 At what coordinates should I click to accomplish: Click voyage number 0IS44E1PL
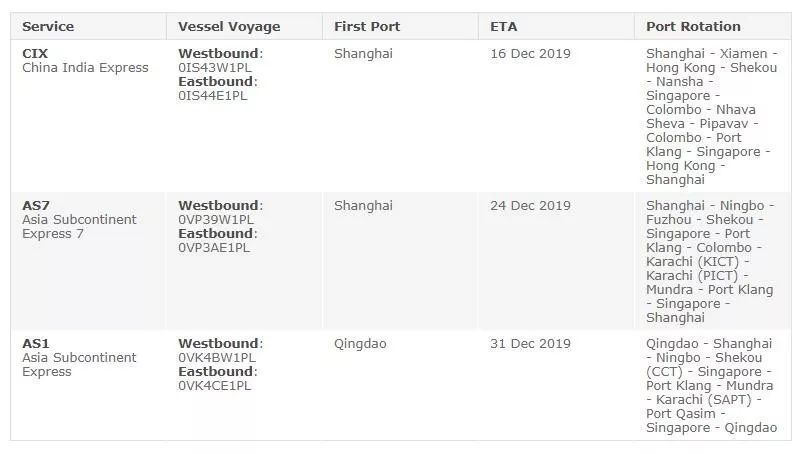(x=213, y=96)
